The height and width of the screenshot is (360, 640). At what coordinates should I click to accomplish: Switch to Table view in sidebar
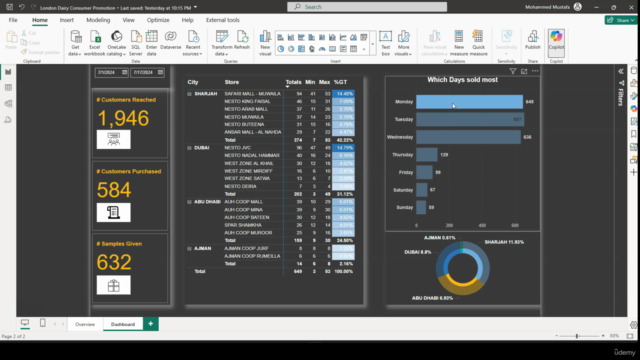coord(8,88)
